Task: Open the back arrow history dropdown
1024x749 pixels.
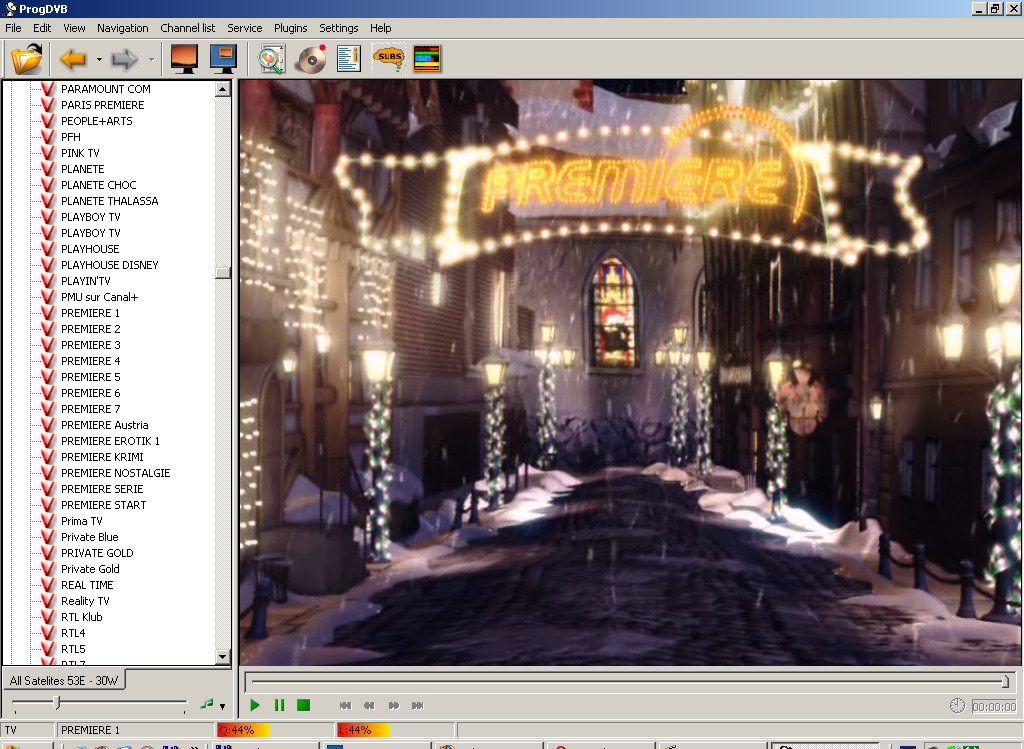Action: [x=99, y=59]
